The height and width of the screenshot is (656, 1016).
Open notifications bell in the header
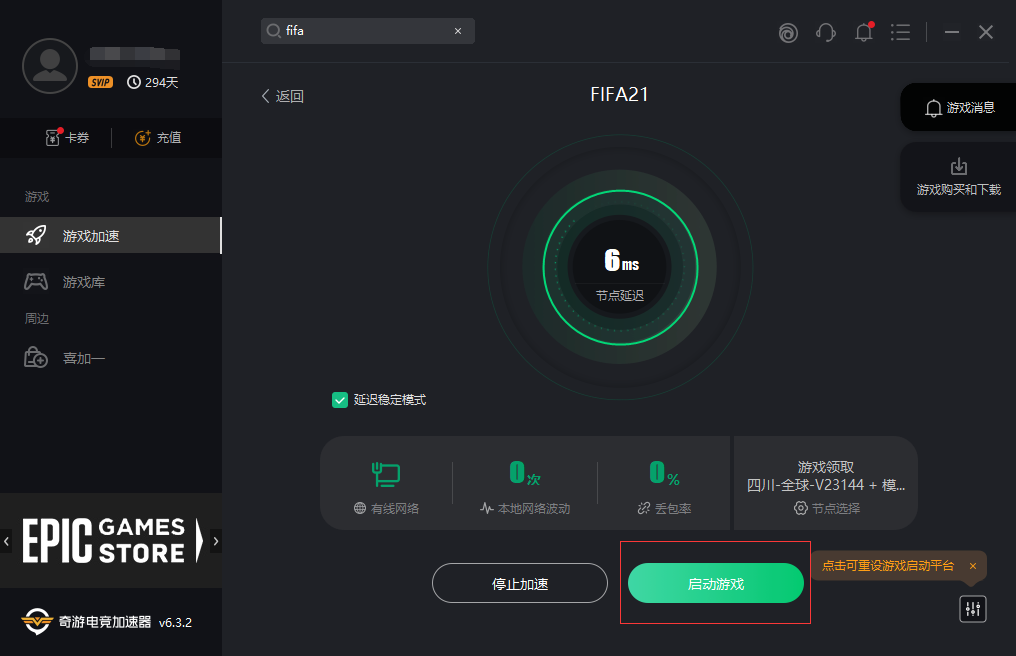[x=864, y=32]
